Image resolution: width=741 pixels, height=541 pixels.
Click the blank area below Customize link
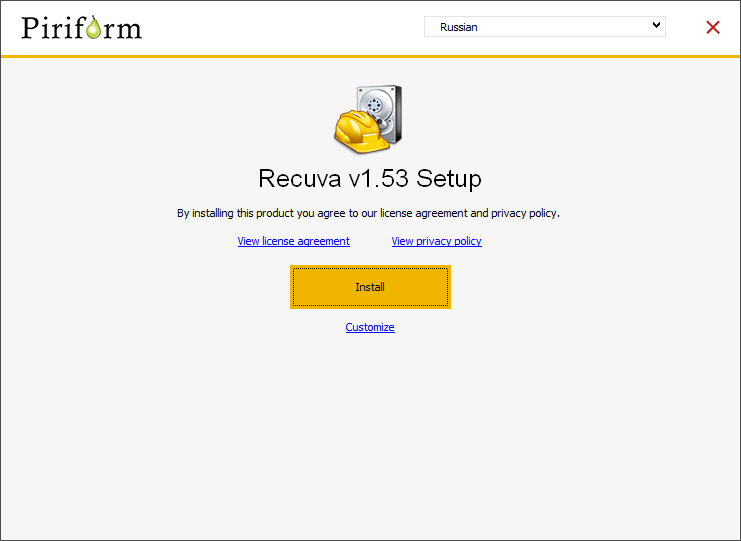coord(370,430)
